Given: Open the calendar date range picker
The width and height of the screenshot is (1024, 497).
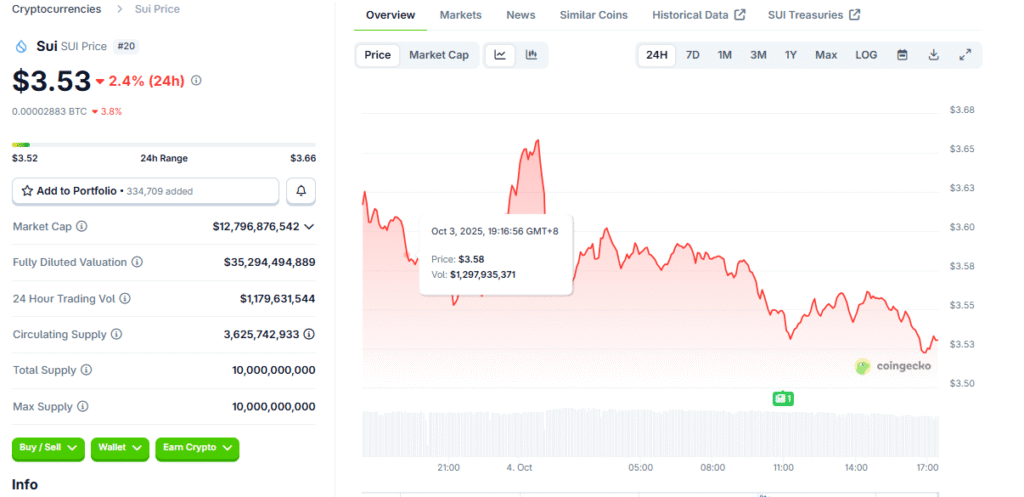Looking at the screenshot, I should coord(901,55).
